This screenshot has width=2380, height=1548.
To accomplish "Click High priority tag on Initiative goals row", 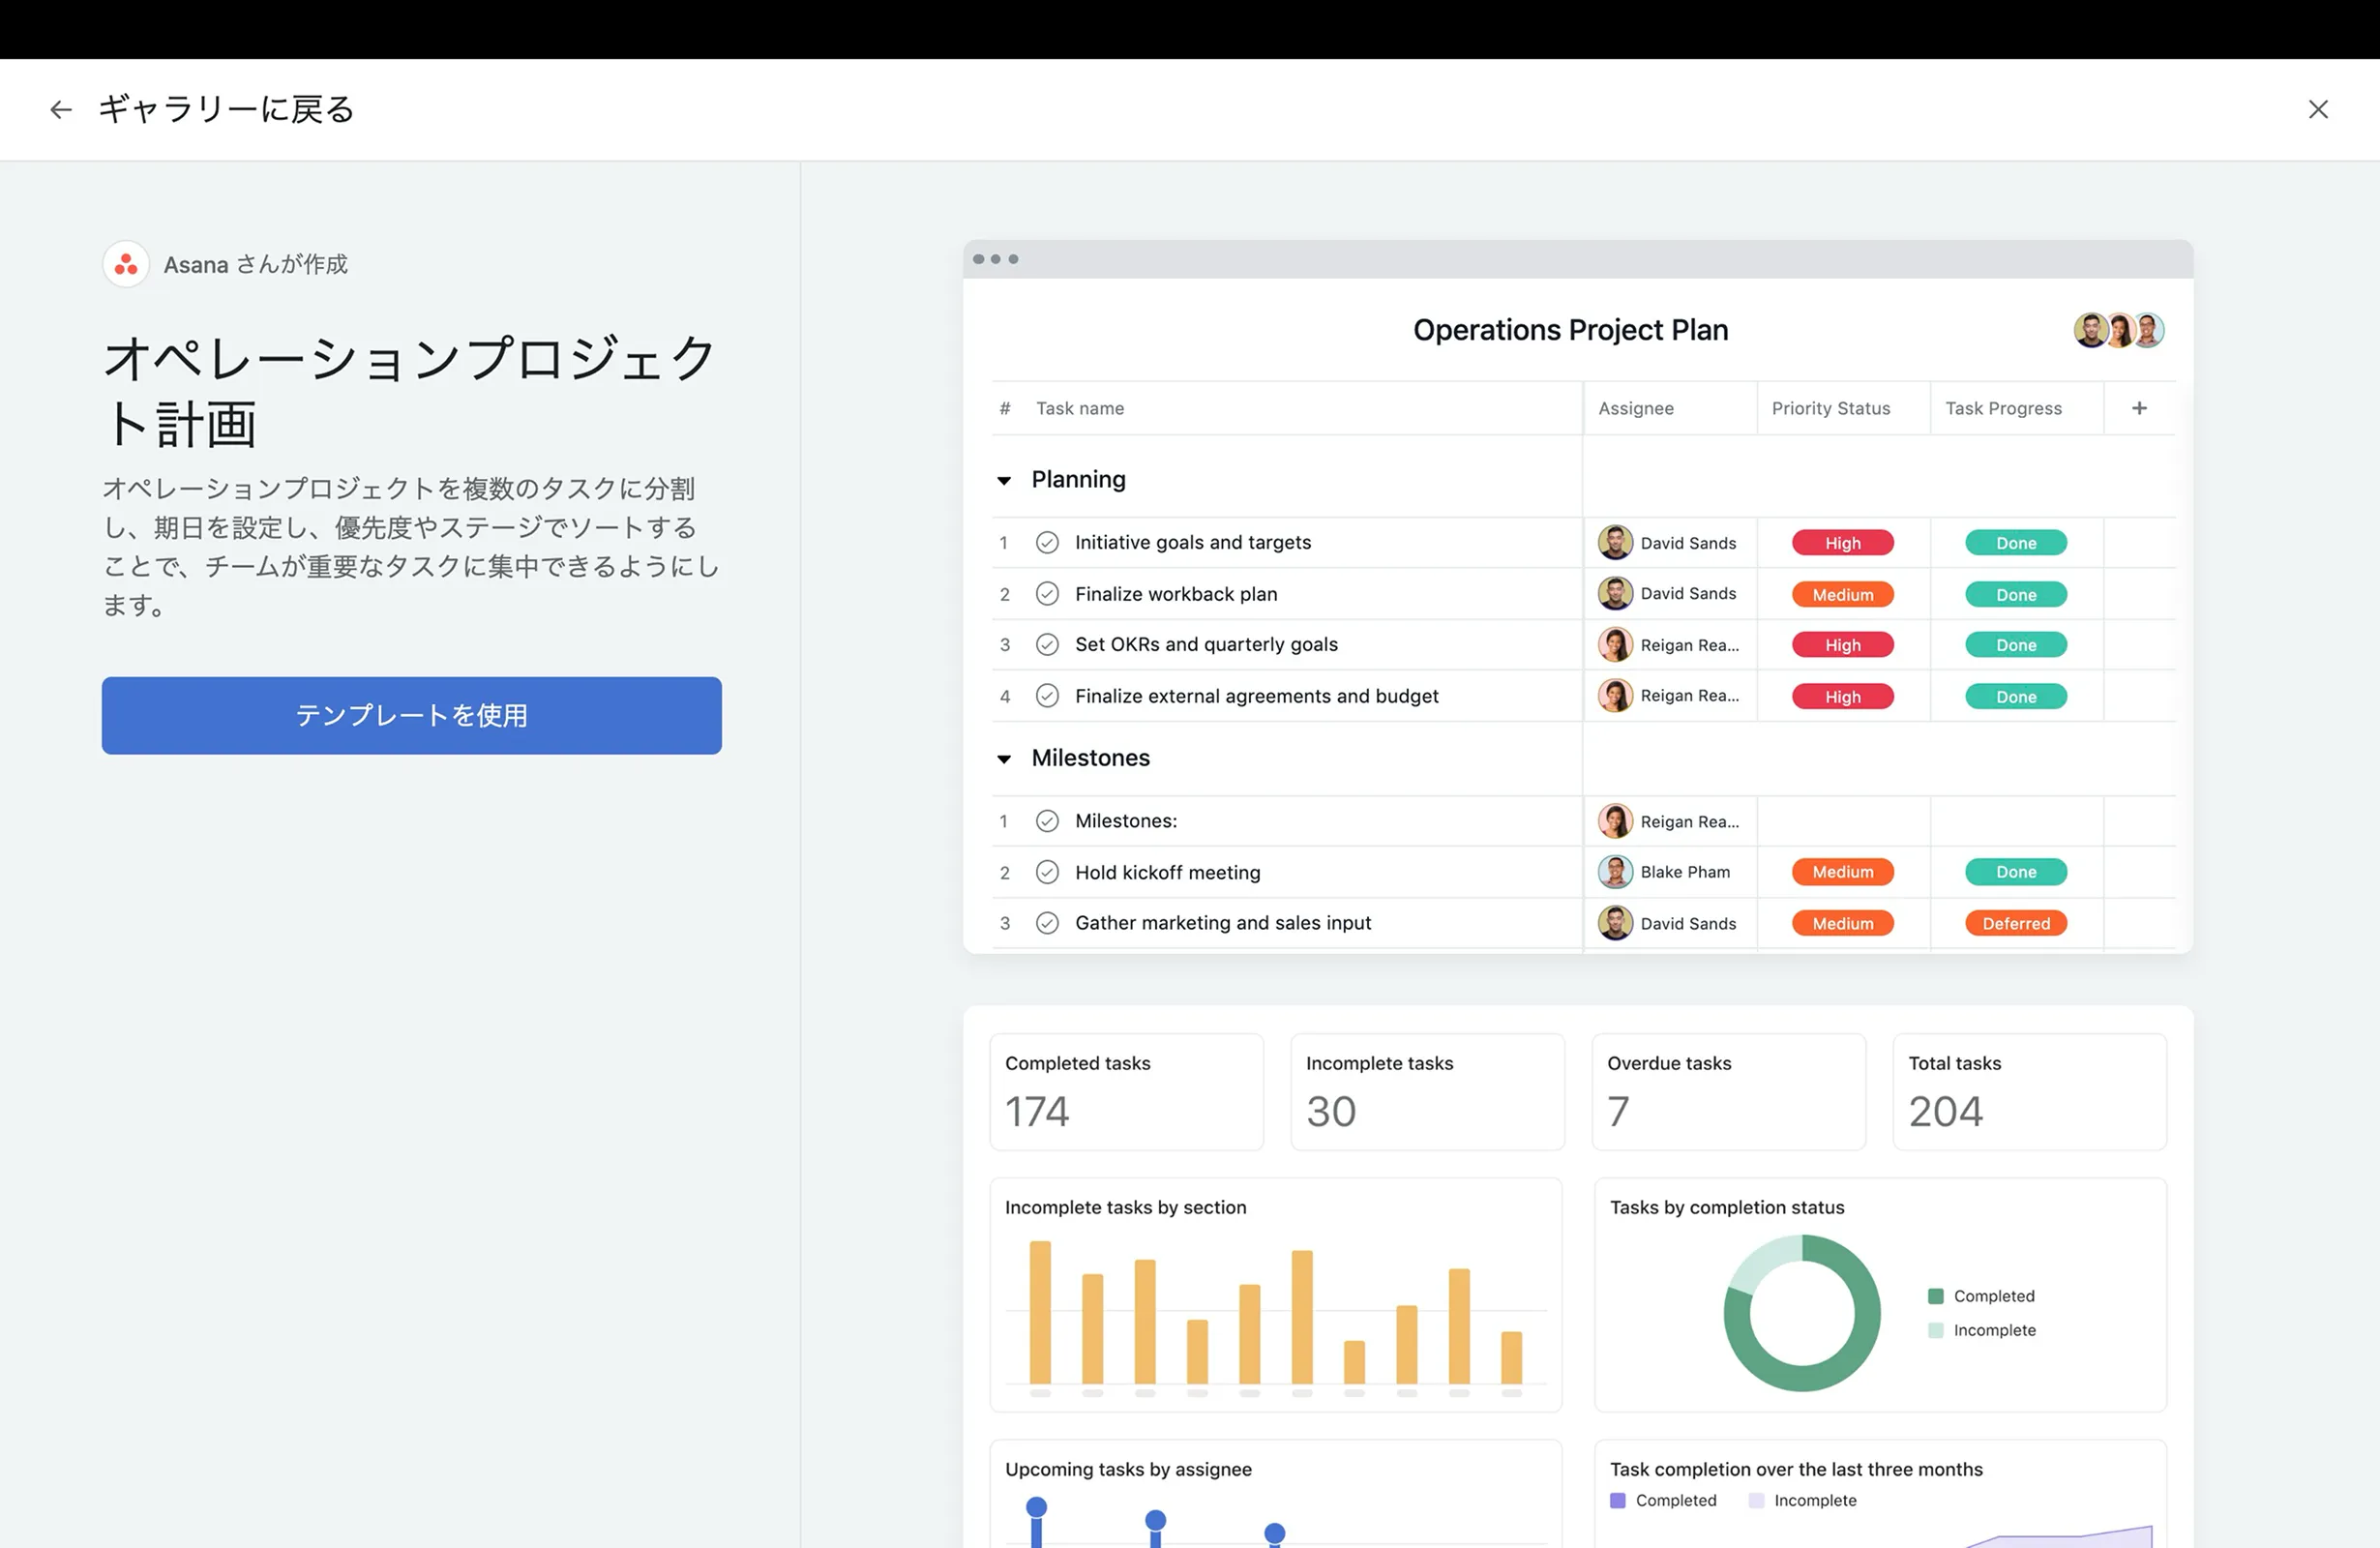I will (1842, 543).
